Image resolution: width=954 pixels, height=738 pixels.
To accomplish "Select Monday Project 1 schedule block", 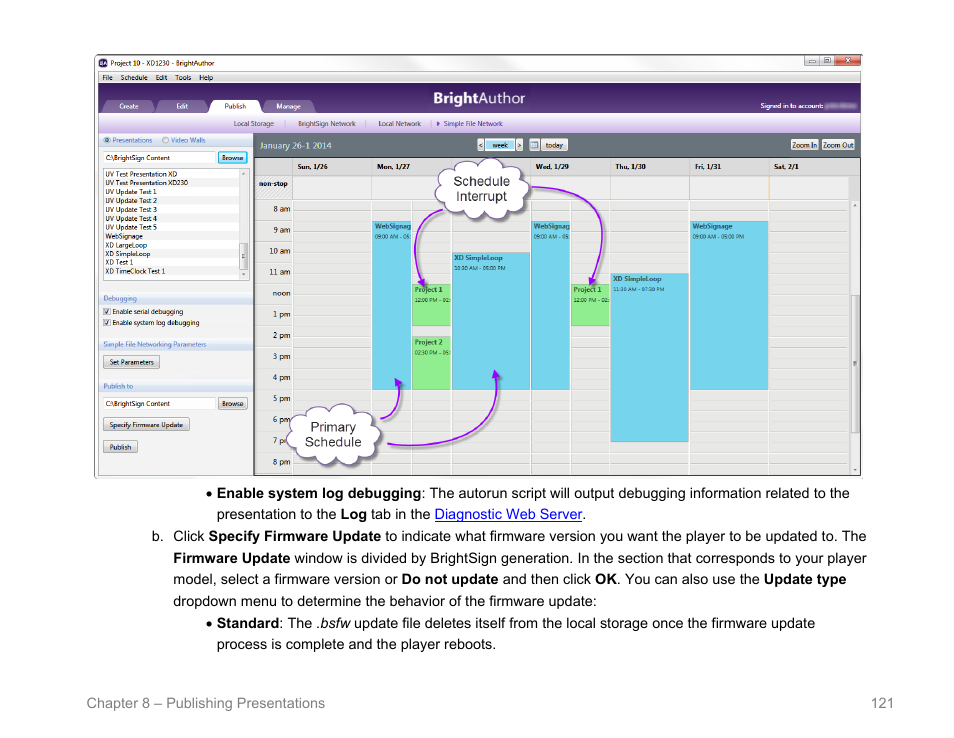I will (x=431, y=305).
